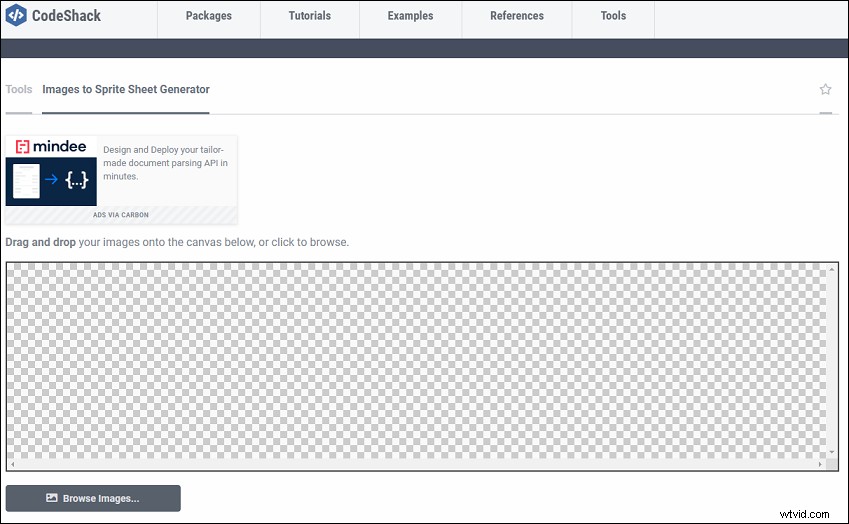The width and height of the screenshot is (849, 524).
Task: Click the mindee ad description text
Action: coord(165,163)
